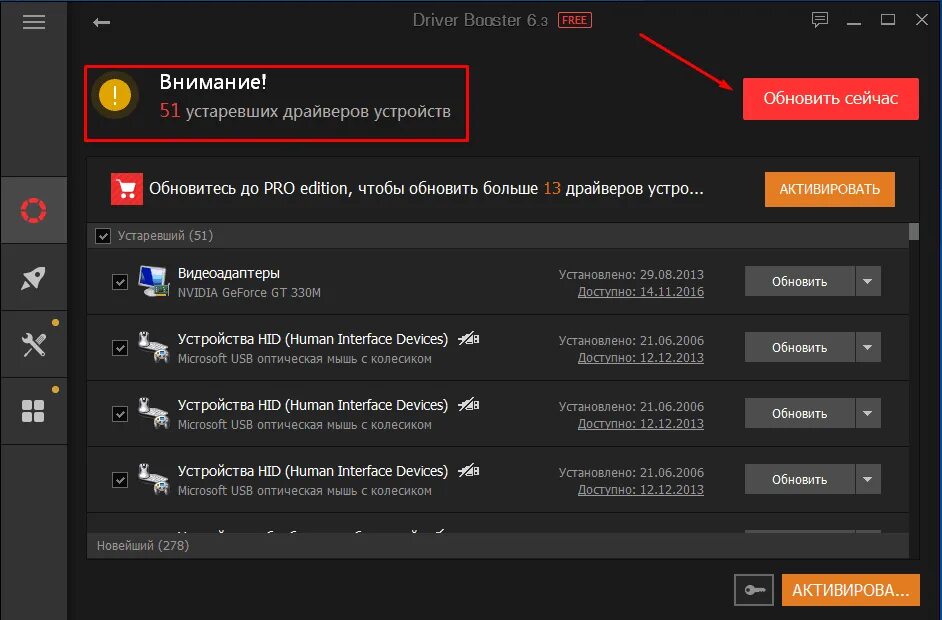Viewport: 942px width, 620px height.
Task: Minimize the Driver Booster window
Action: [x=854, y=21]
